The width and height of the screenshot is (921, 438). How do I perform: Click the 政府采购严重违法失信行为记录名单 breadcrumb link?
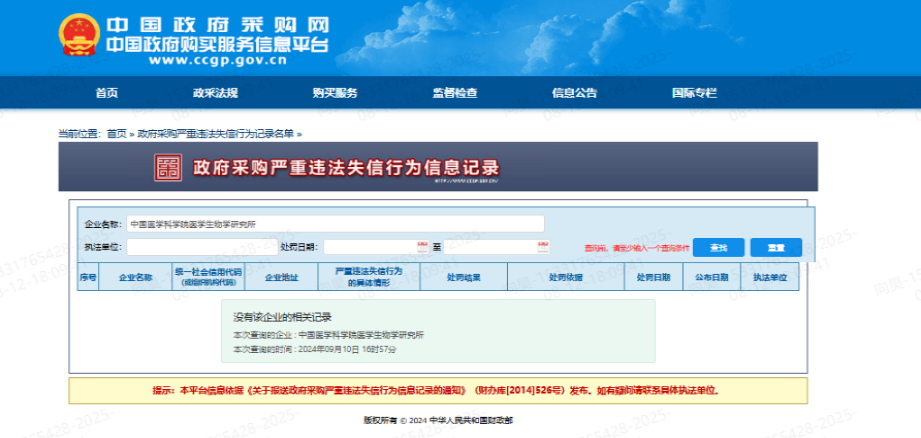[216, 134]
